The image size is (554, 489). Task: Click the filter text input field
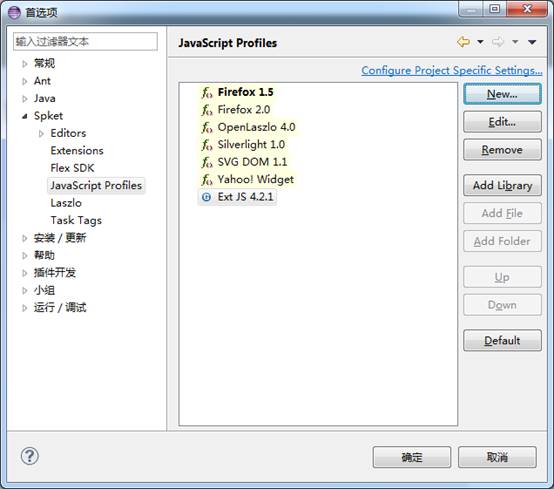tap(85, 41)
